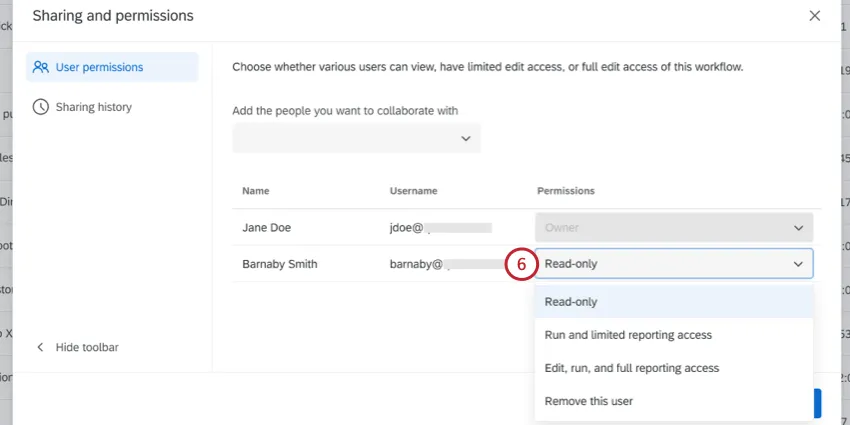Click the Jane Doe name cell
The image size is (850, 425).
point(267,227)
